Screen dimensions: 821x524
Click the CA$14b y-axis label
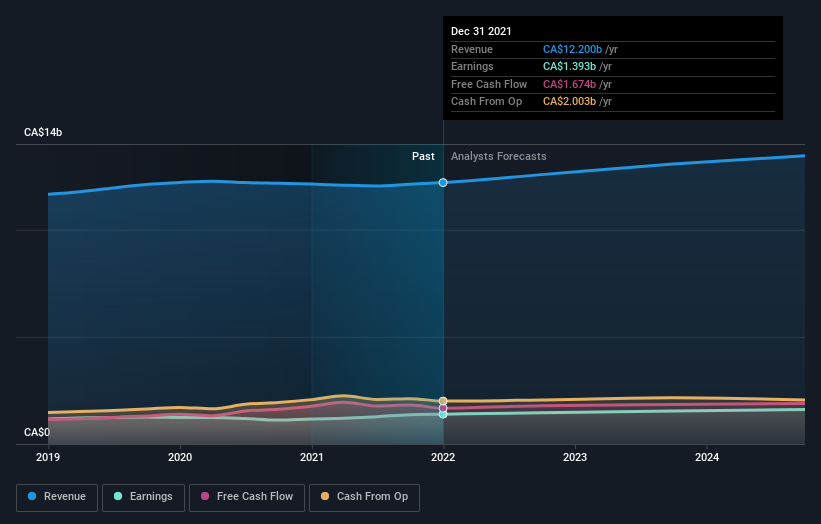pyautogui.click(x=43, y=132)
